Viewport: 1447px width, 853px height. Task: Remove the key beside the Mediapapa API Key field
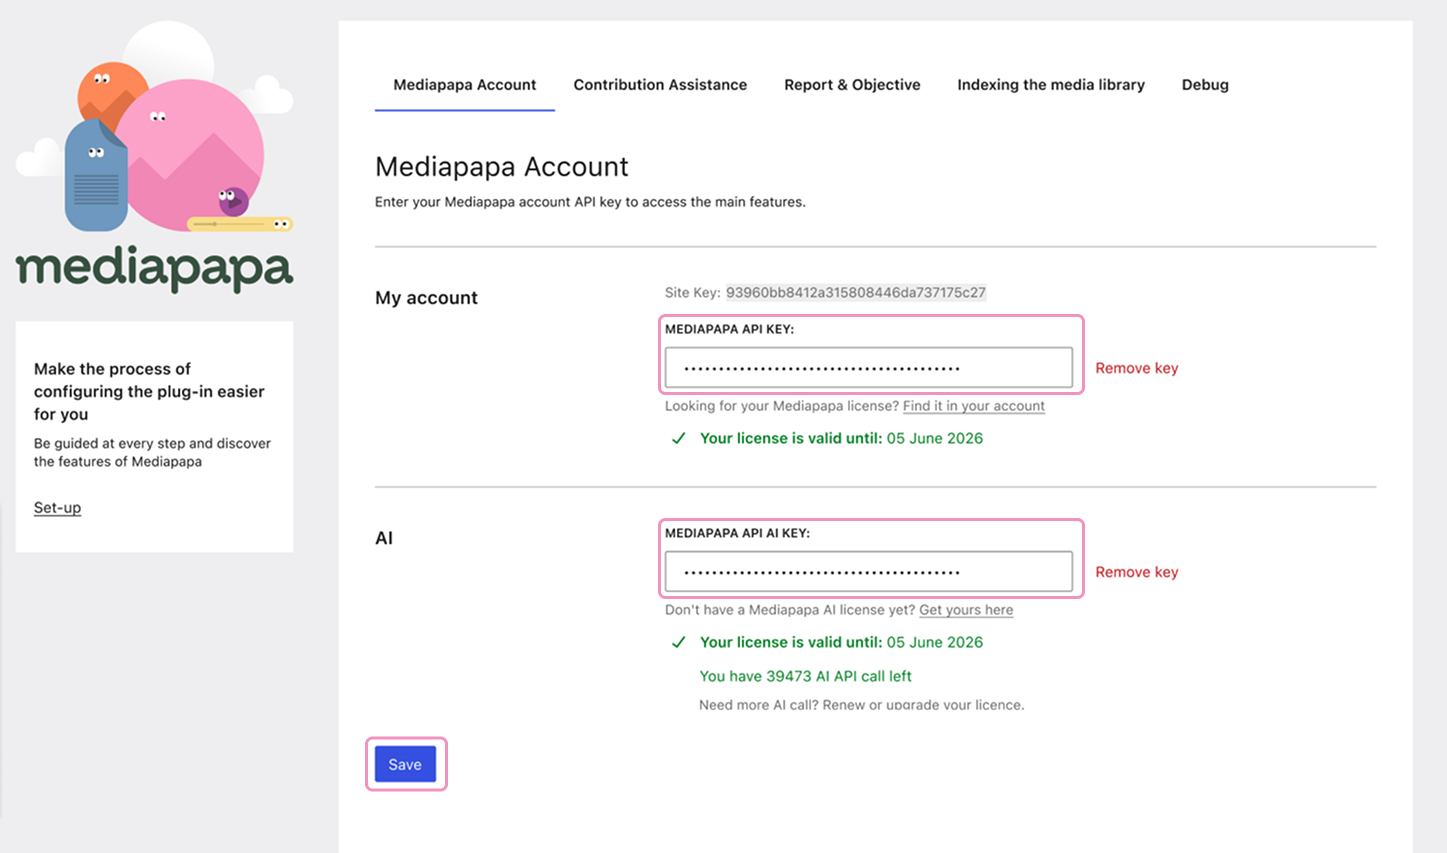click(1136, 368)
